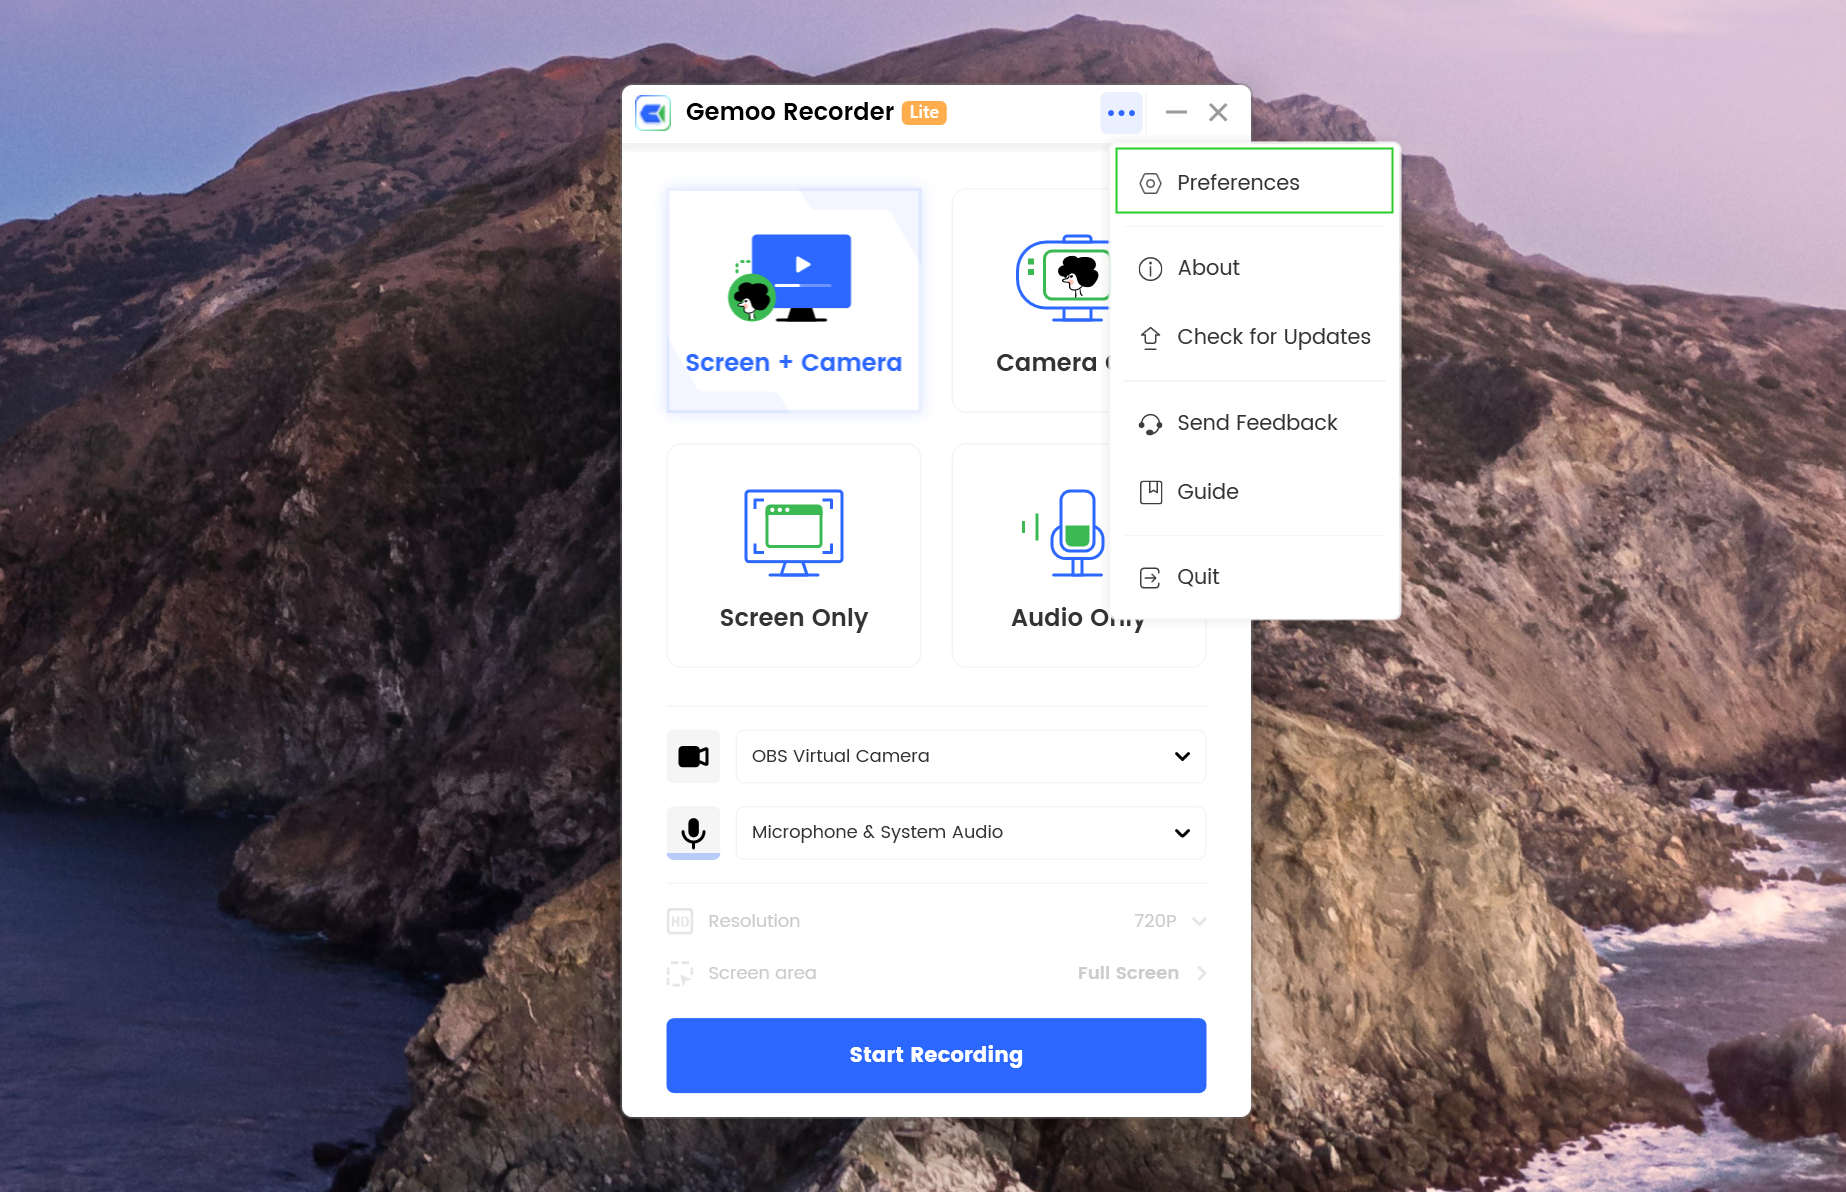Click the Quit exit icon

(x=1150, y=578)
